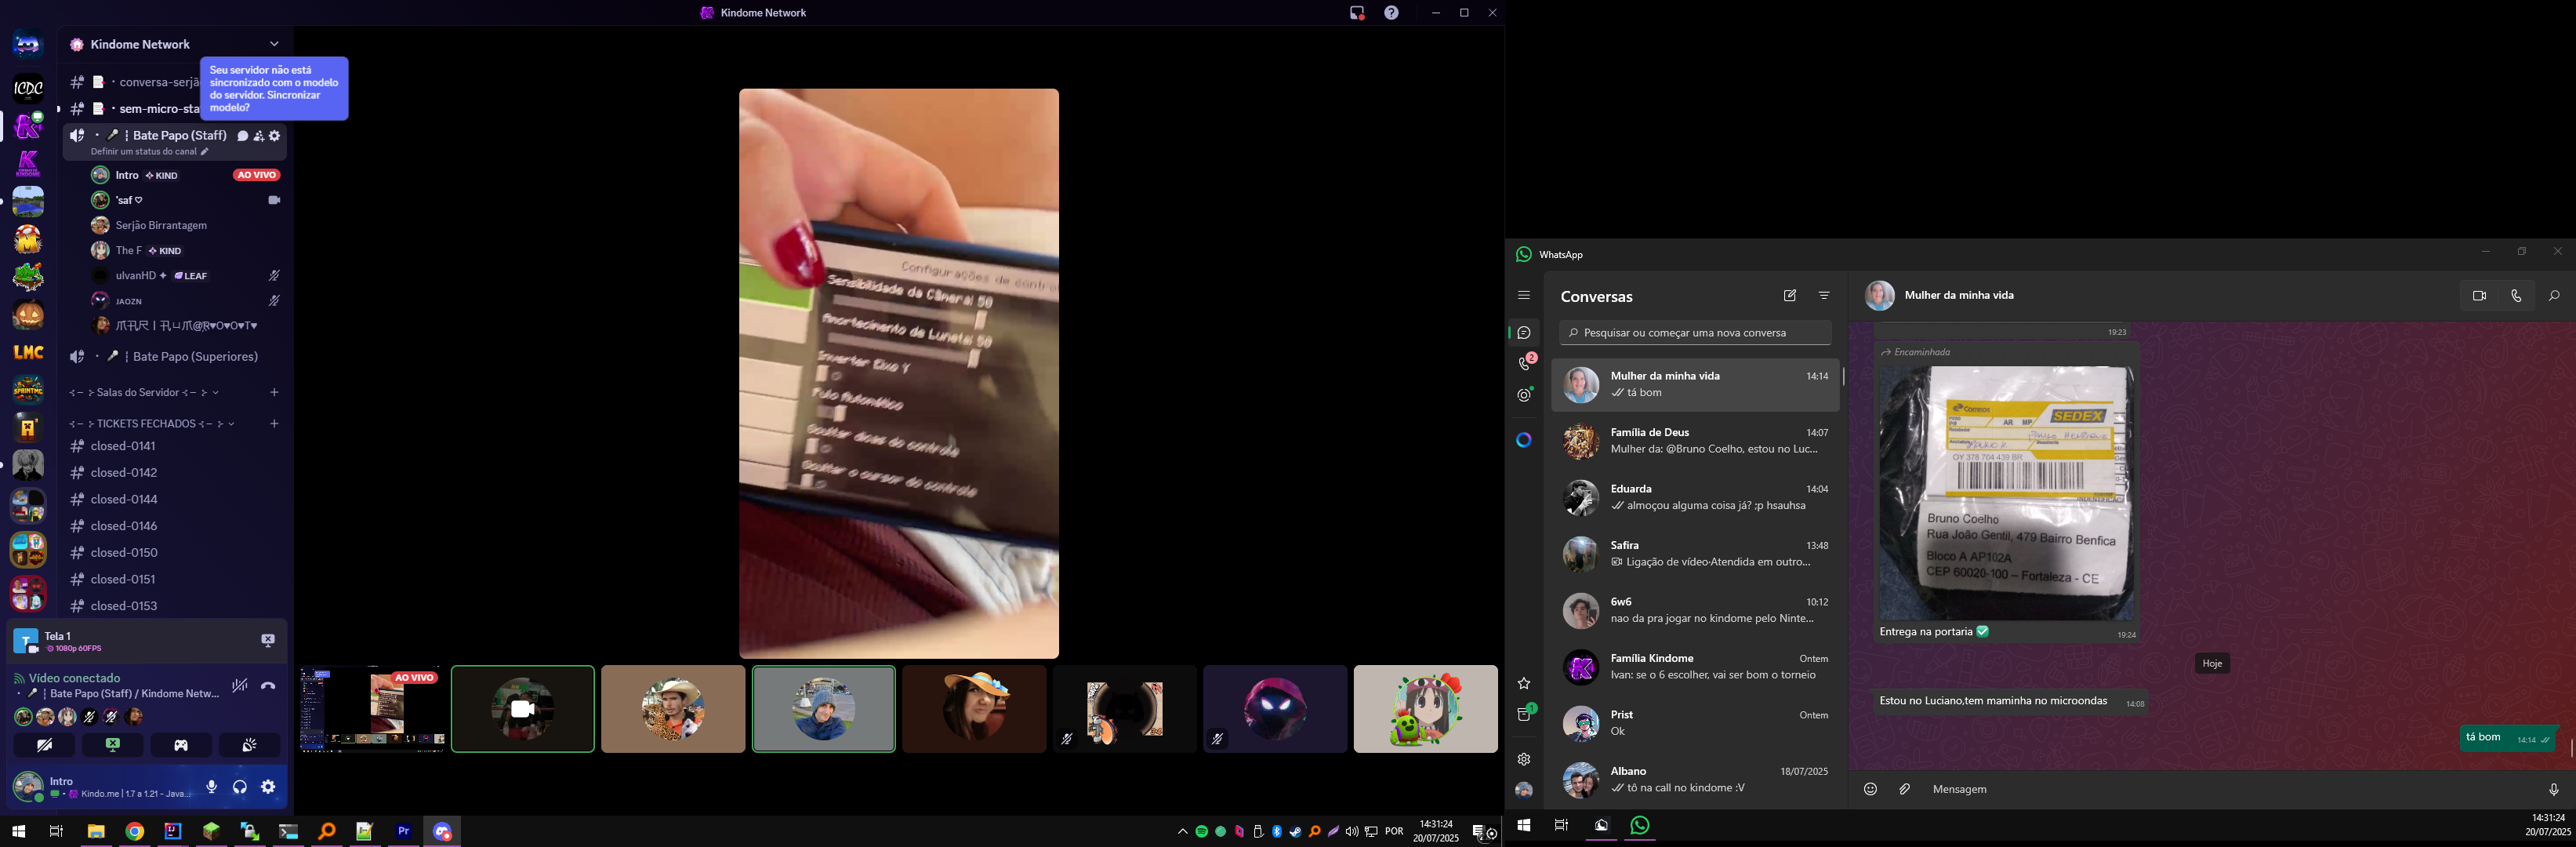
Task: Open WhatsApp chat filter icon
Action: pyautogui.click(x=1824, y=296)
